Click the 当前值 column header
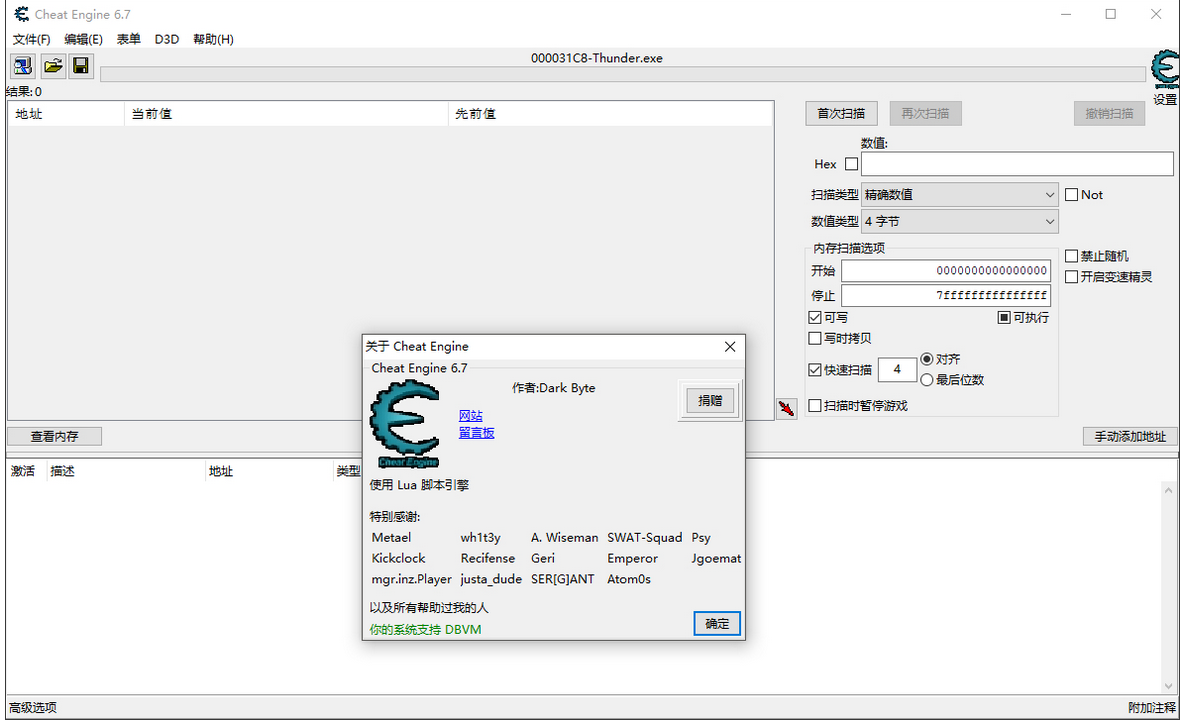 286,114
